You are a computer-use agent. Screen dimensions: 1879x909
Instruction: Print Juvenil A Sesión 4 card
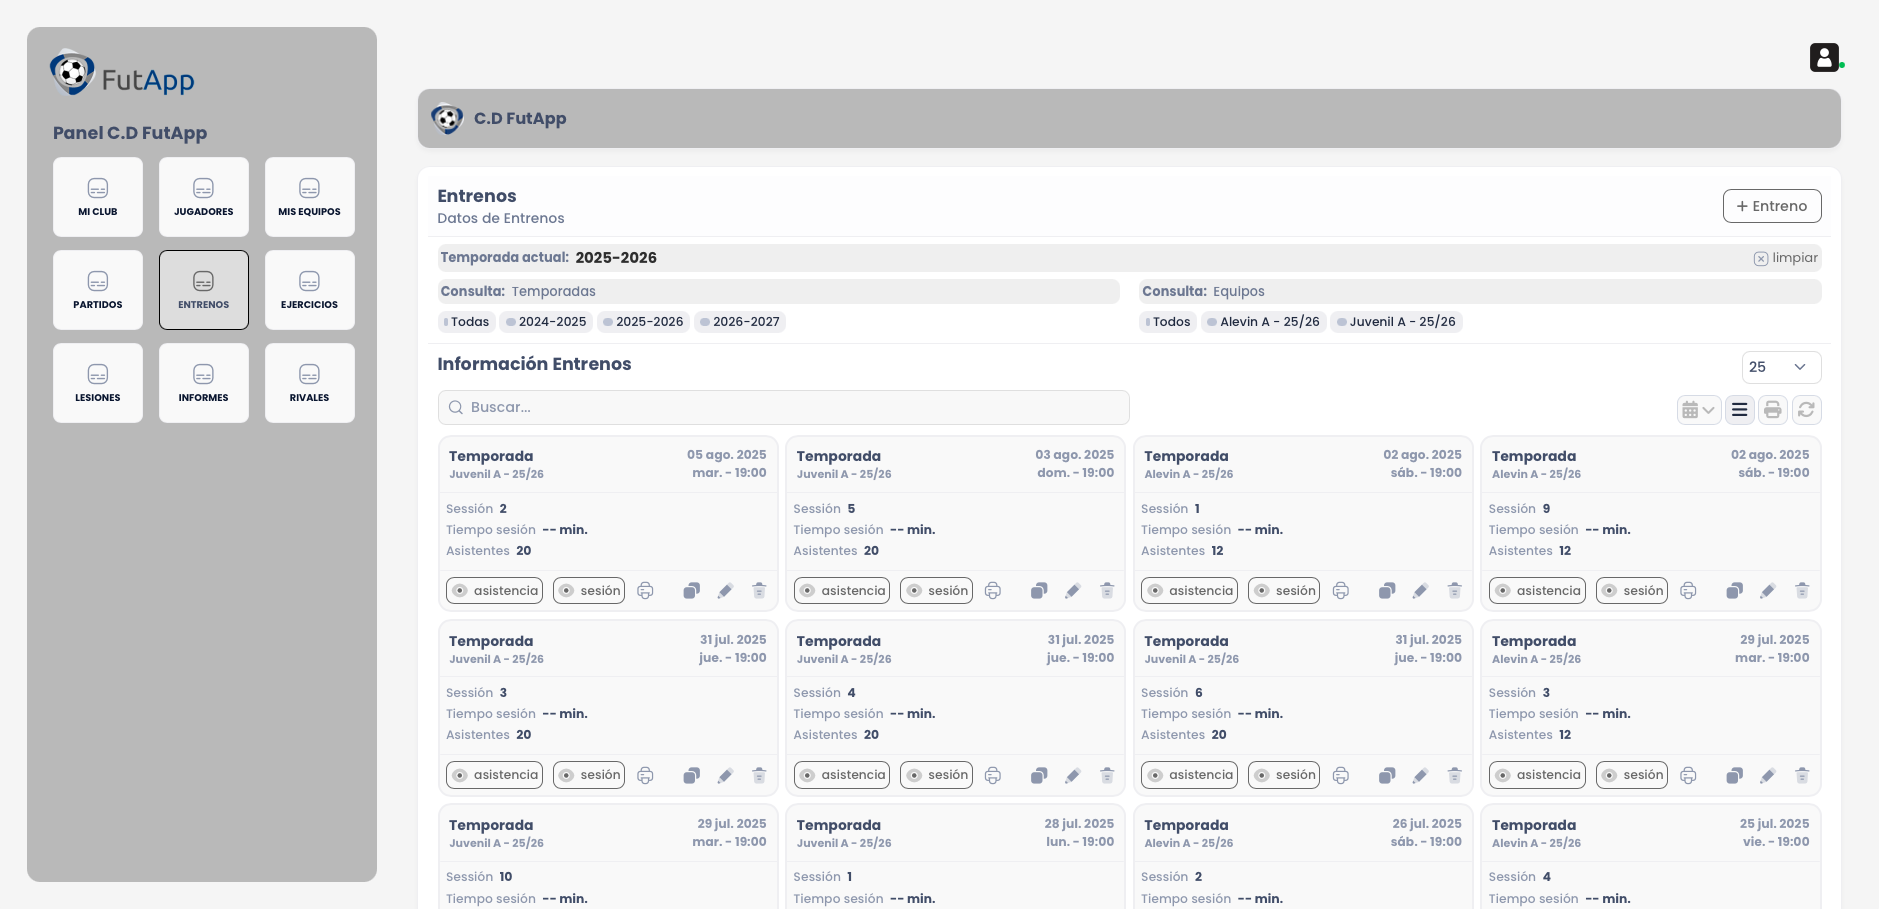[x=993, y=775]
